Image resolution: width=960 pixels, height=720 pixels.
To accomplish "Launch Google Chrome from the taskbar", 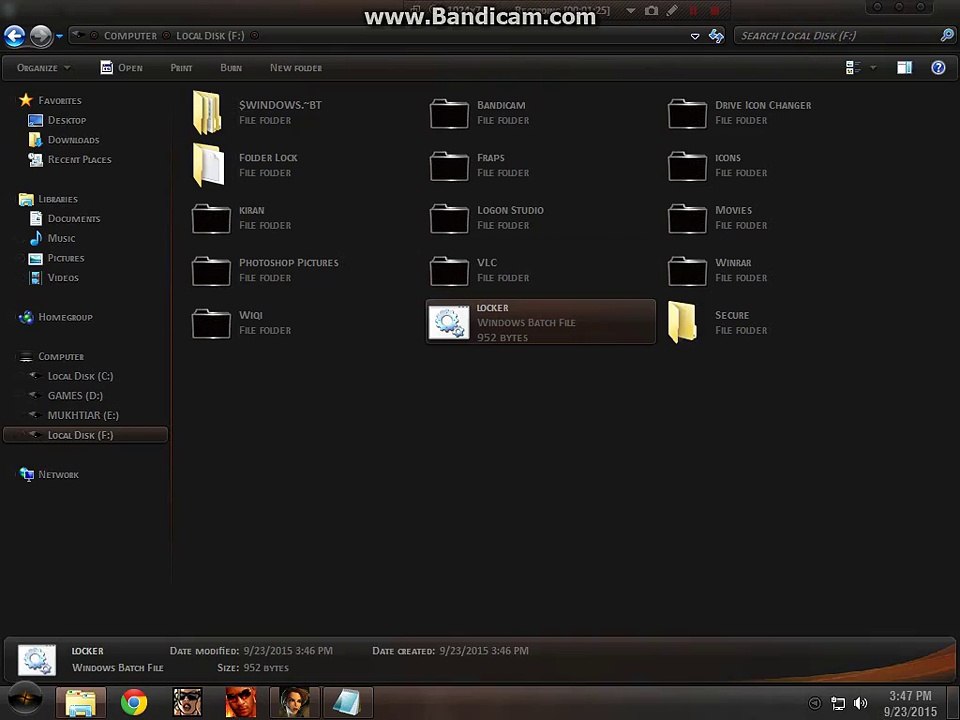I will (134, 702).
